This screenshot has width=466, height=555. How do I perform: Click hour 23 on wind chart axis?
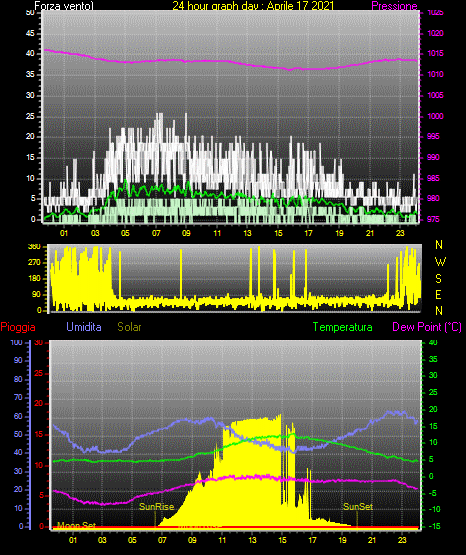coord(400,233)
